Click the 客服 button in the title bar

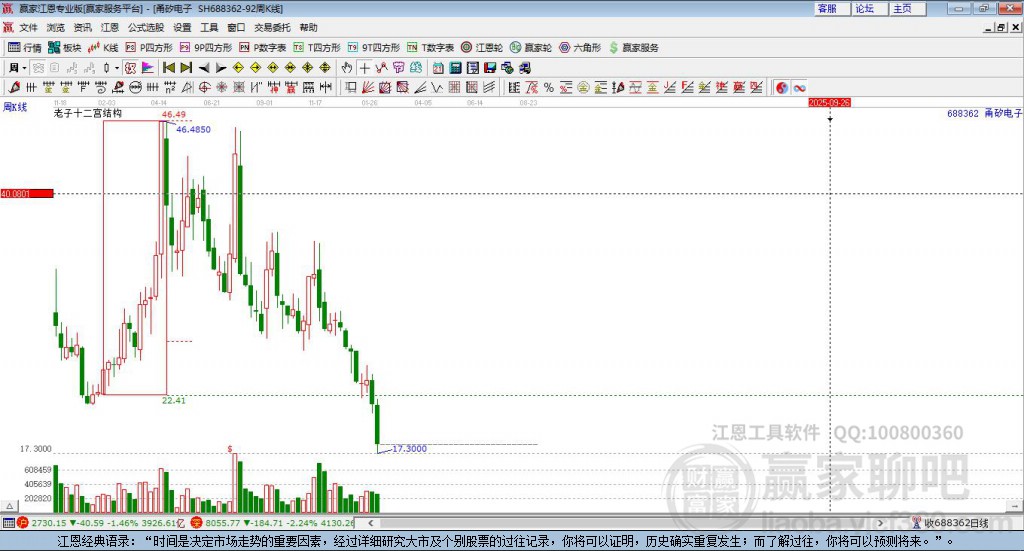pos(833,8)
